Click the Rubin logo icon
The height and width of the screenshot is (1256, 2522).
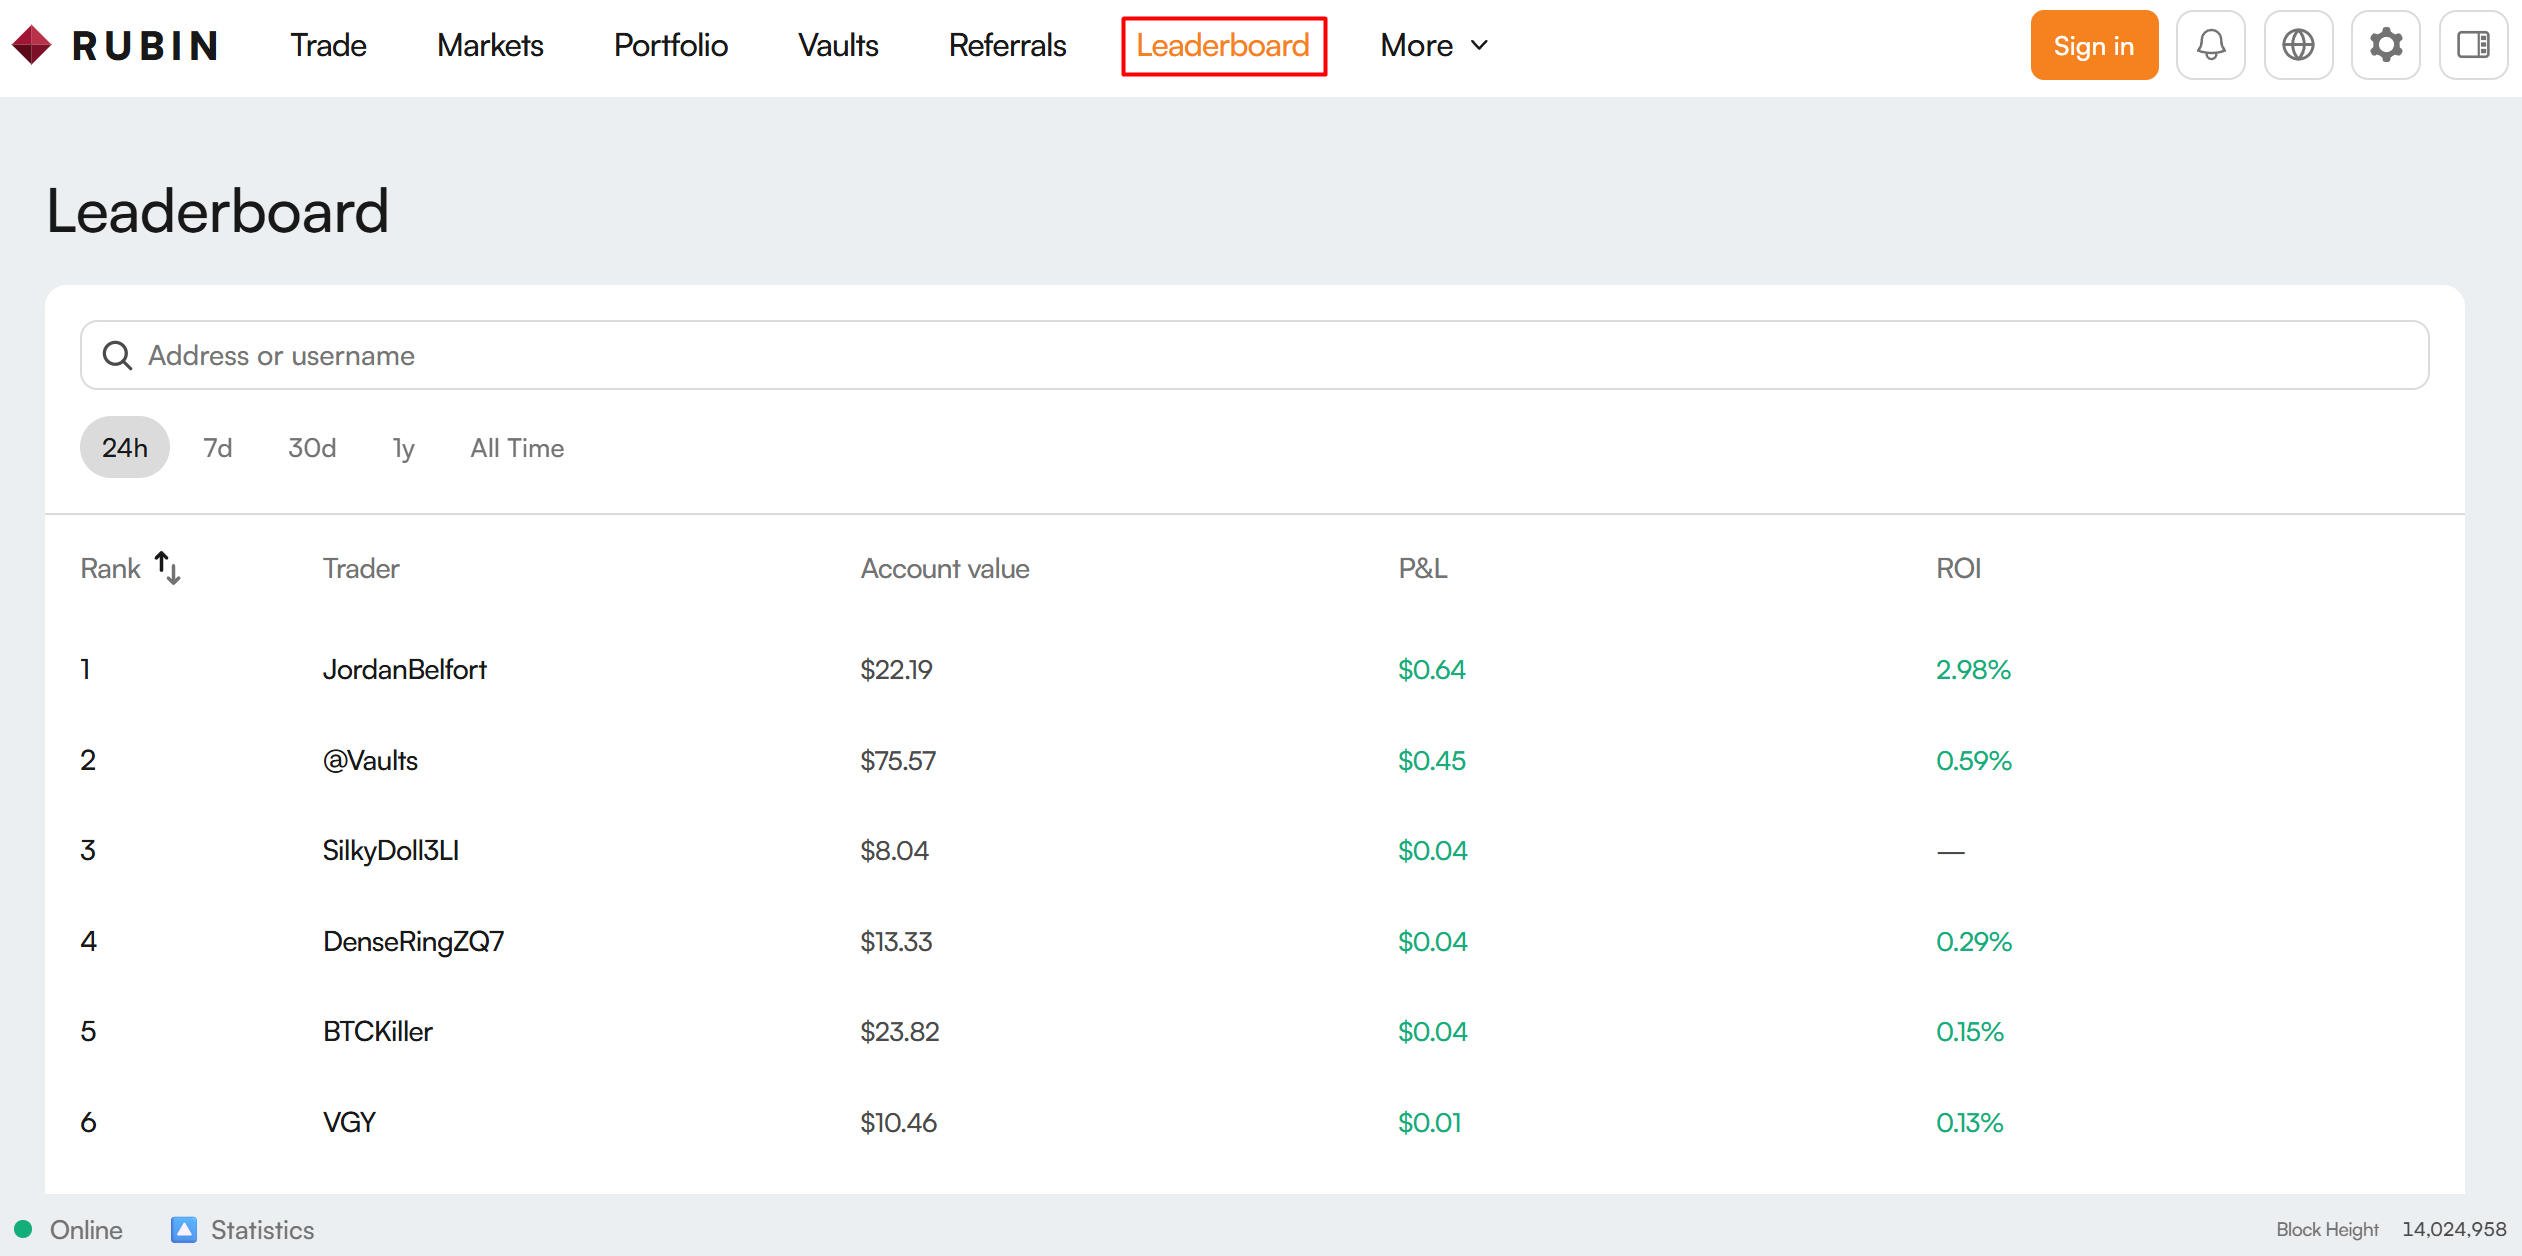click(31, 45)
